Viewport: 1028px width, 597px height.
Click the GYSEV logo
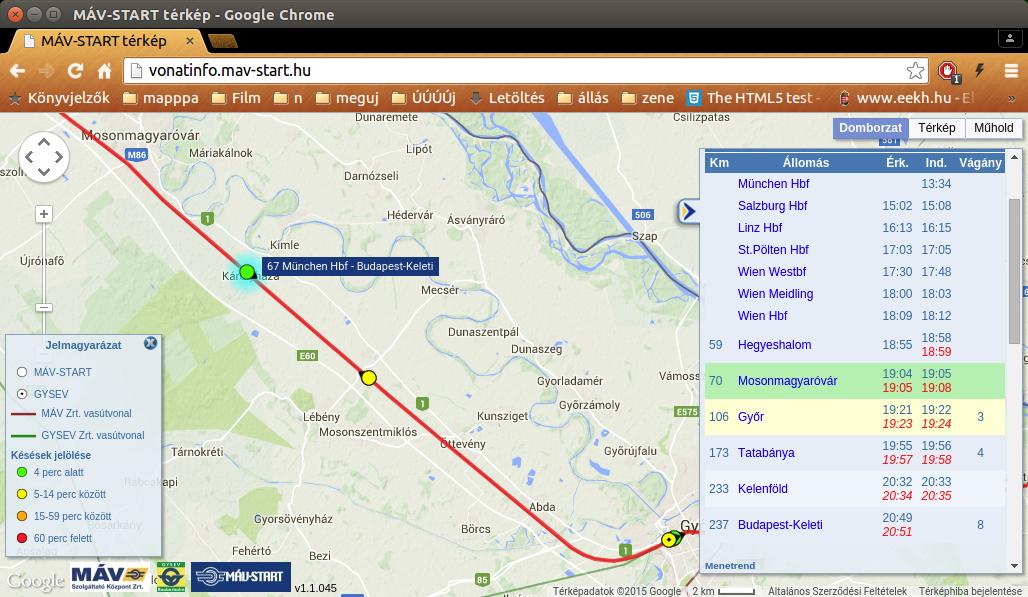click(170, 577)
